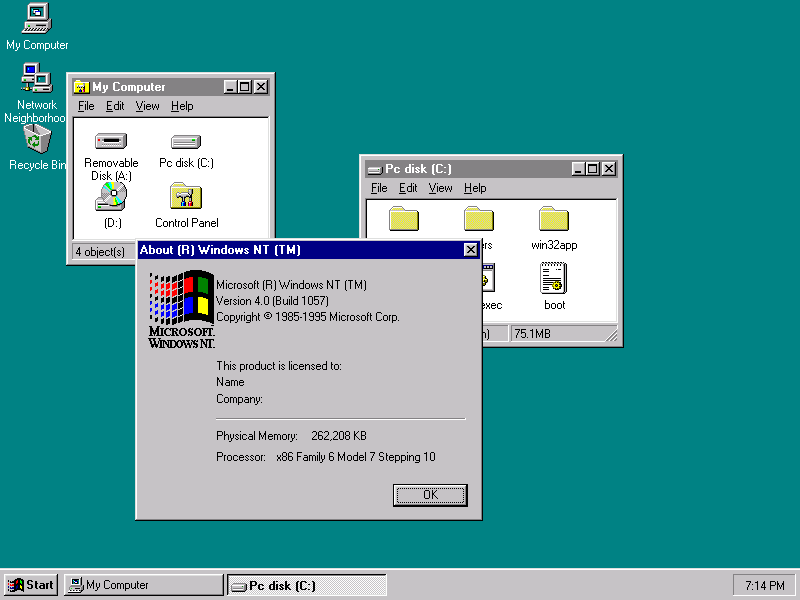
Task: Click the Pc disk (C:) window title bar icon
Action: click(x=375, y=169)
